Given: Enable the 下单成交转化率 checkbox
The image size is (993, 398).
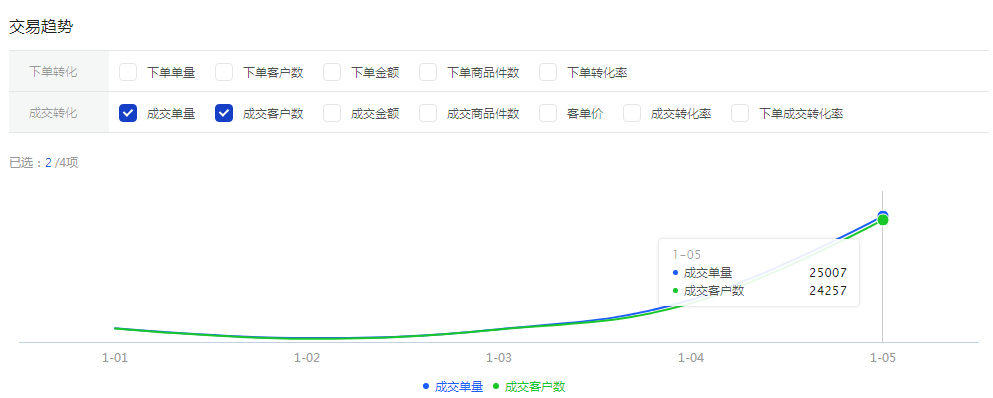Looking at the screenshot, I should 740,113.
